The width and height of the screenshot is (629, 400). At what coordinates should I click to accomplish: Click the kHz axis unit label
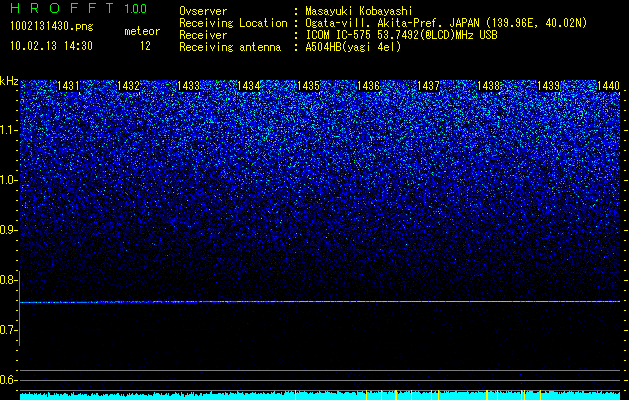[9, 82]
